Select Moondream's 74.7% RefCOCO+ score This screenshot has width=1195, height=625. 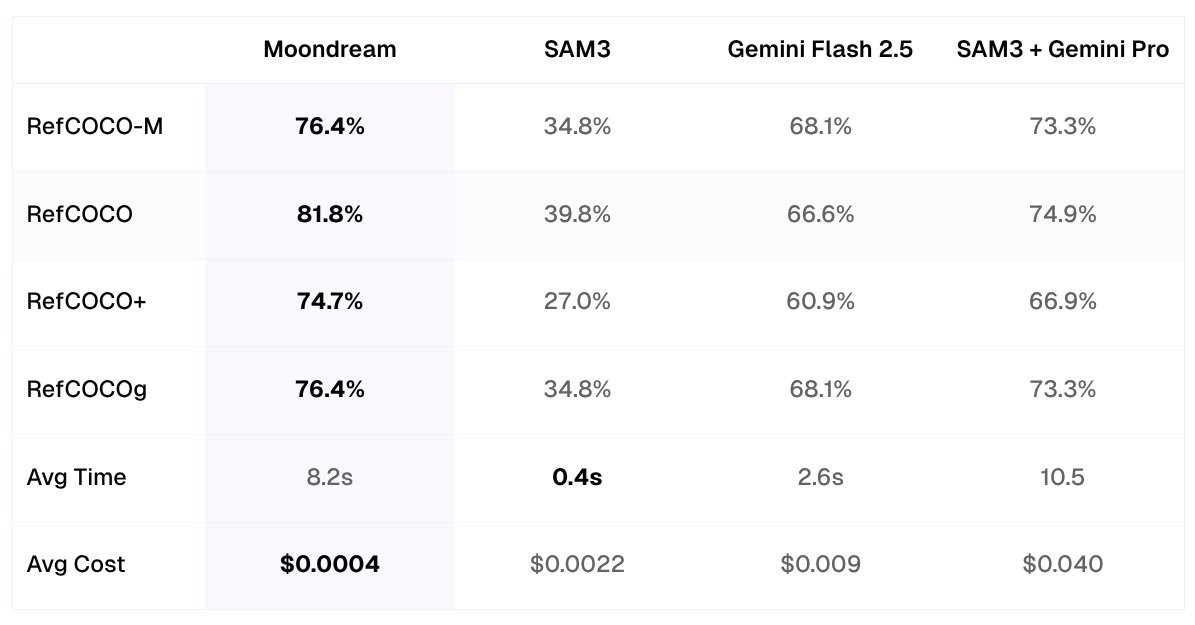(329, 301)
